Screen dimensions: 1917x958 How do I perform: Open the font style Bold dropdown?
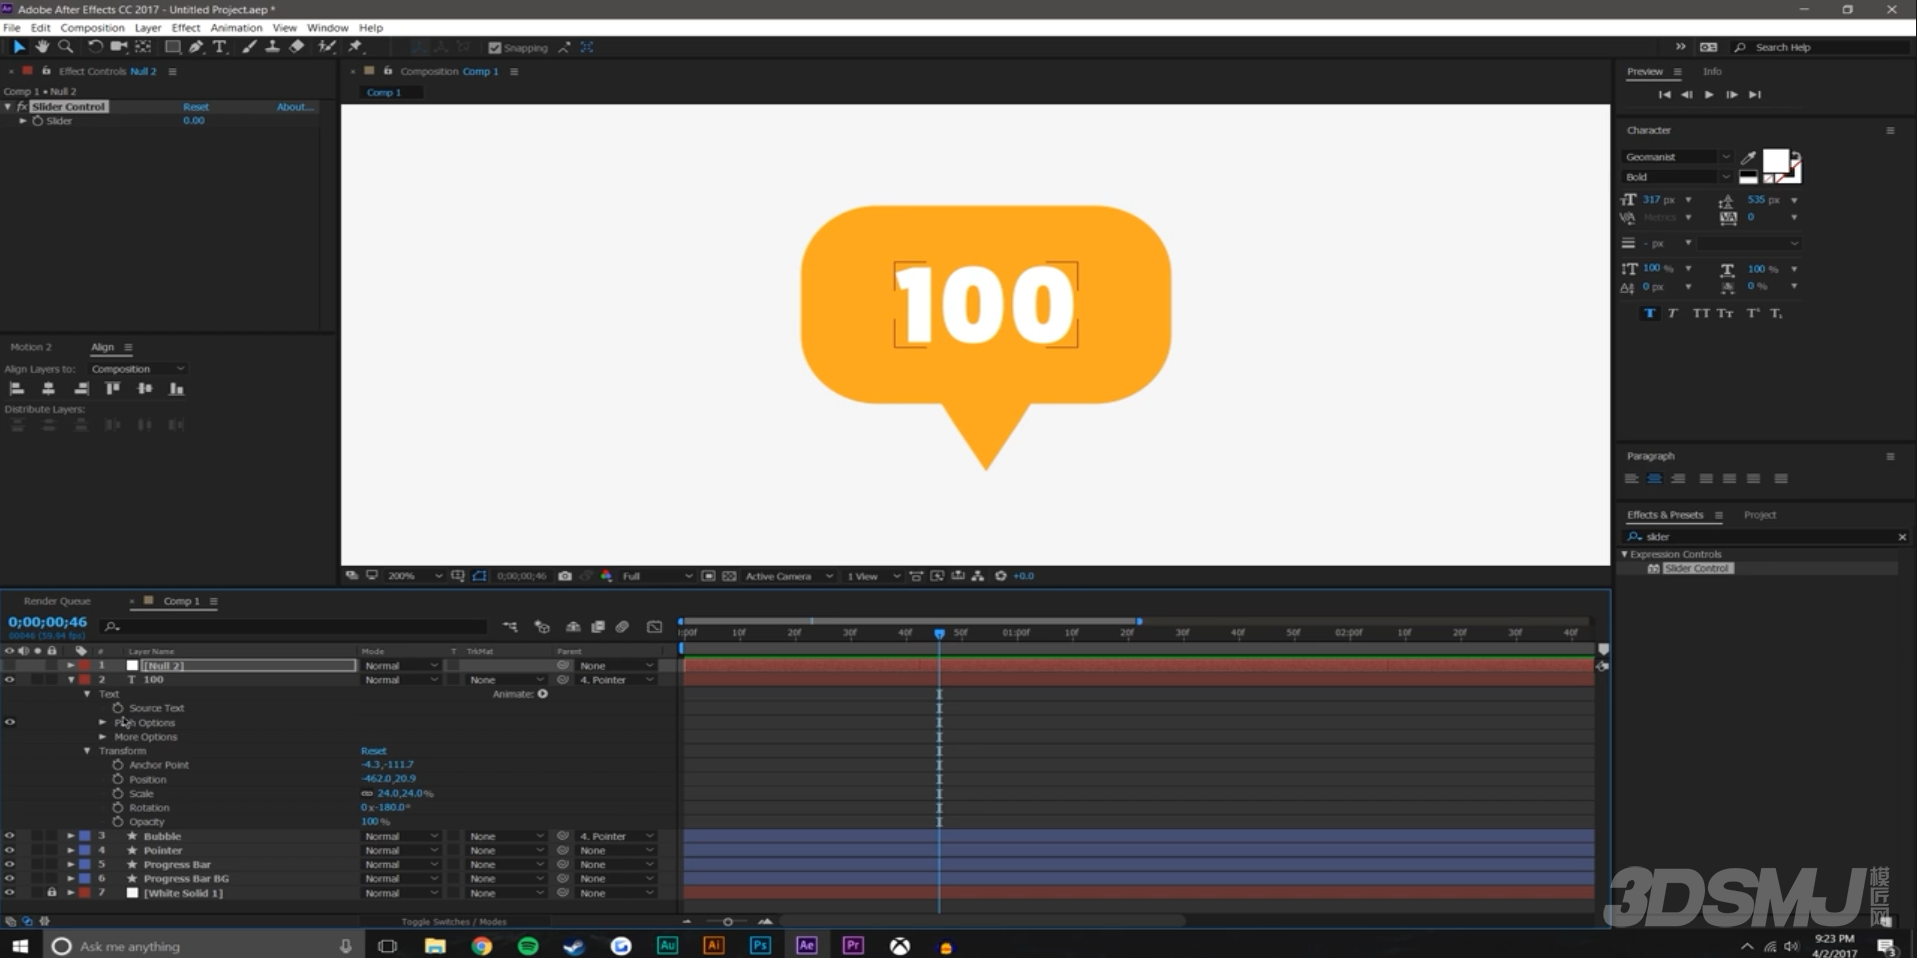pos(1677,177)
